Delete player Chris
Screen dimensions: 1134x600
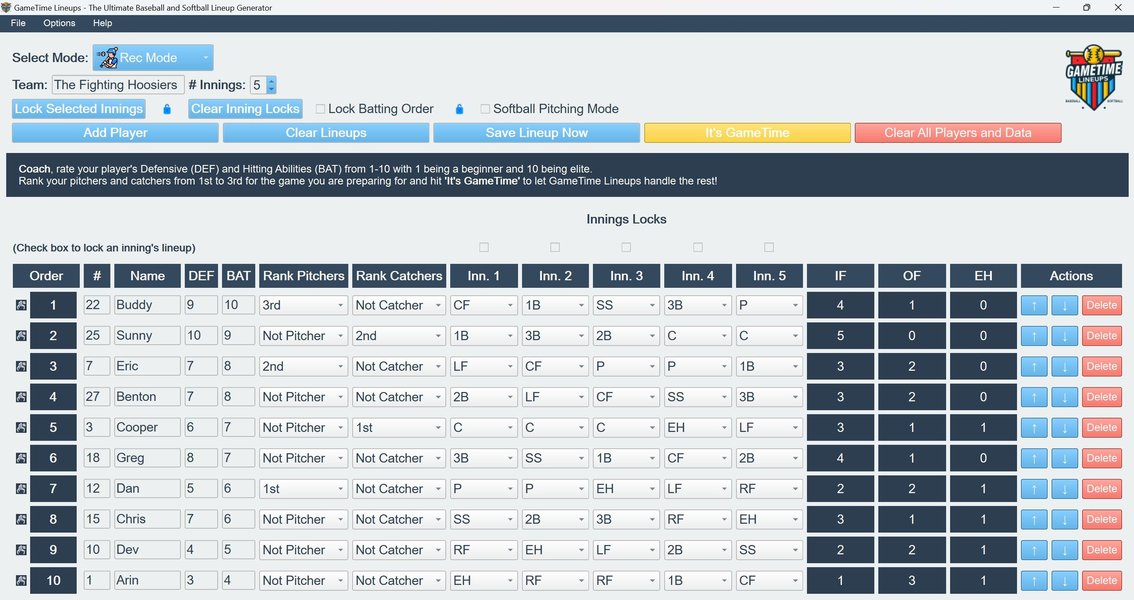point(1101,519)
